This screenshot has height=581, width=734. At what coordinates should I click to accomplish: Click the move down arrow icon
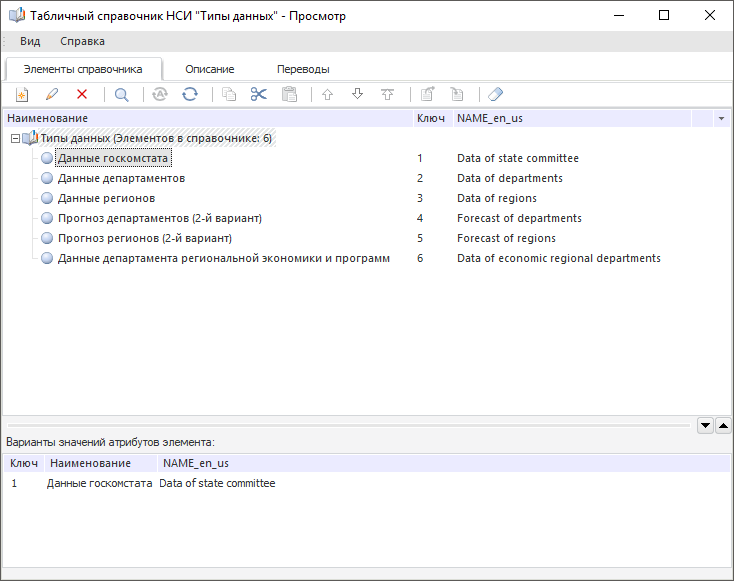pyautogui.click(x=357, y=95)
